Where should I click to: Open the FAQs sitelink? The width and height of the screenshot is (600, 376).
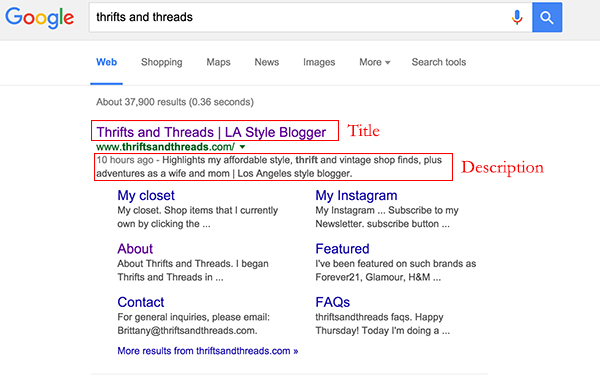[x=333, y=302]
